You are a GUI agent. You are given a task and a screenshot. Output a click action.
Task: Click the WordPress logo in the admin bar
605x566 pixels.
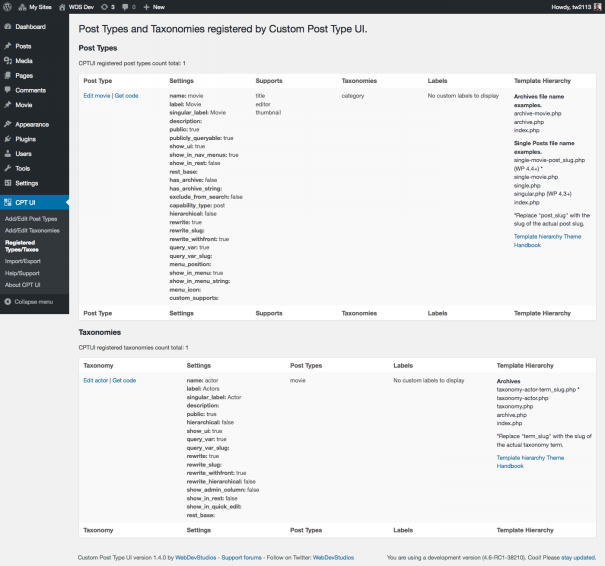[x=8, y=6]
